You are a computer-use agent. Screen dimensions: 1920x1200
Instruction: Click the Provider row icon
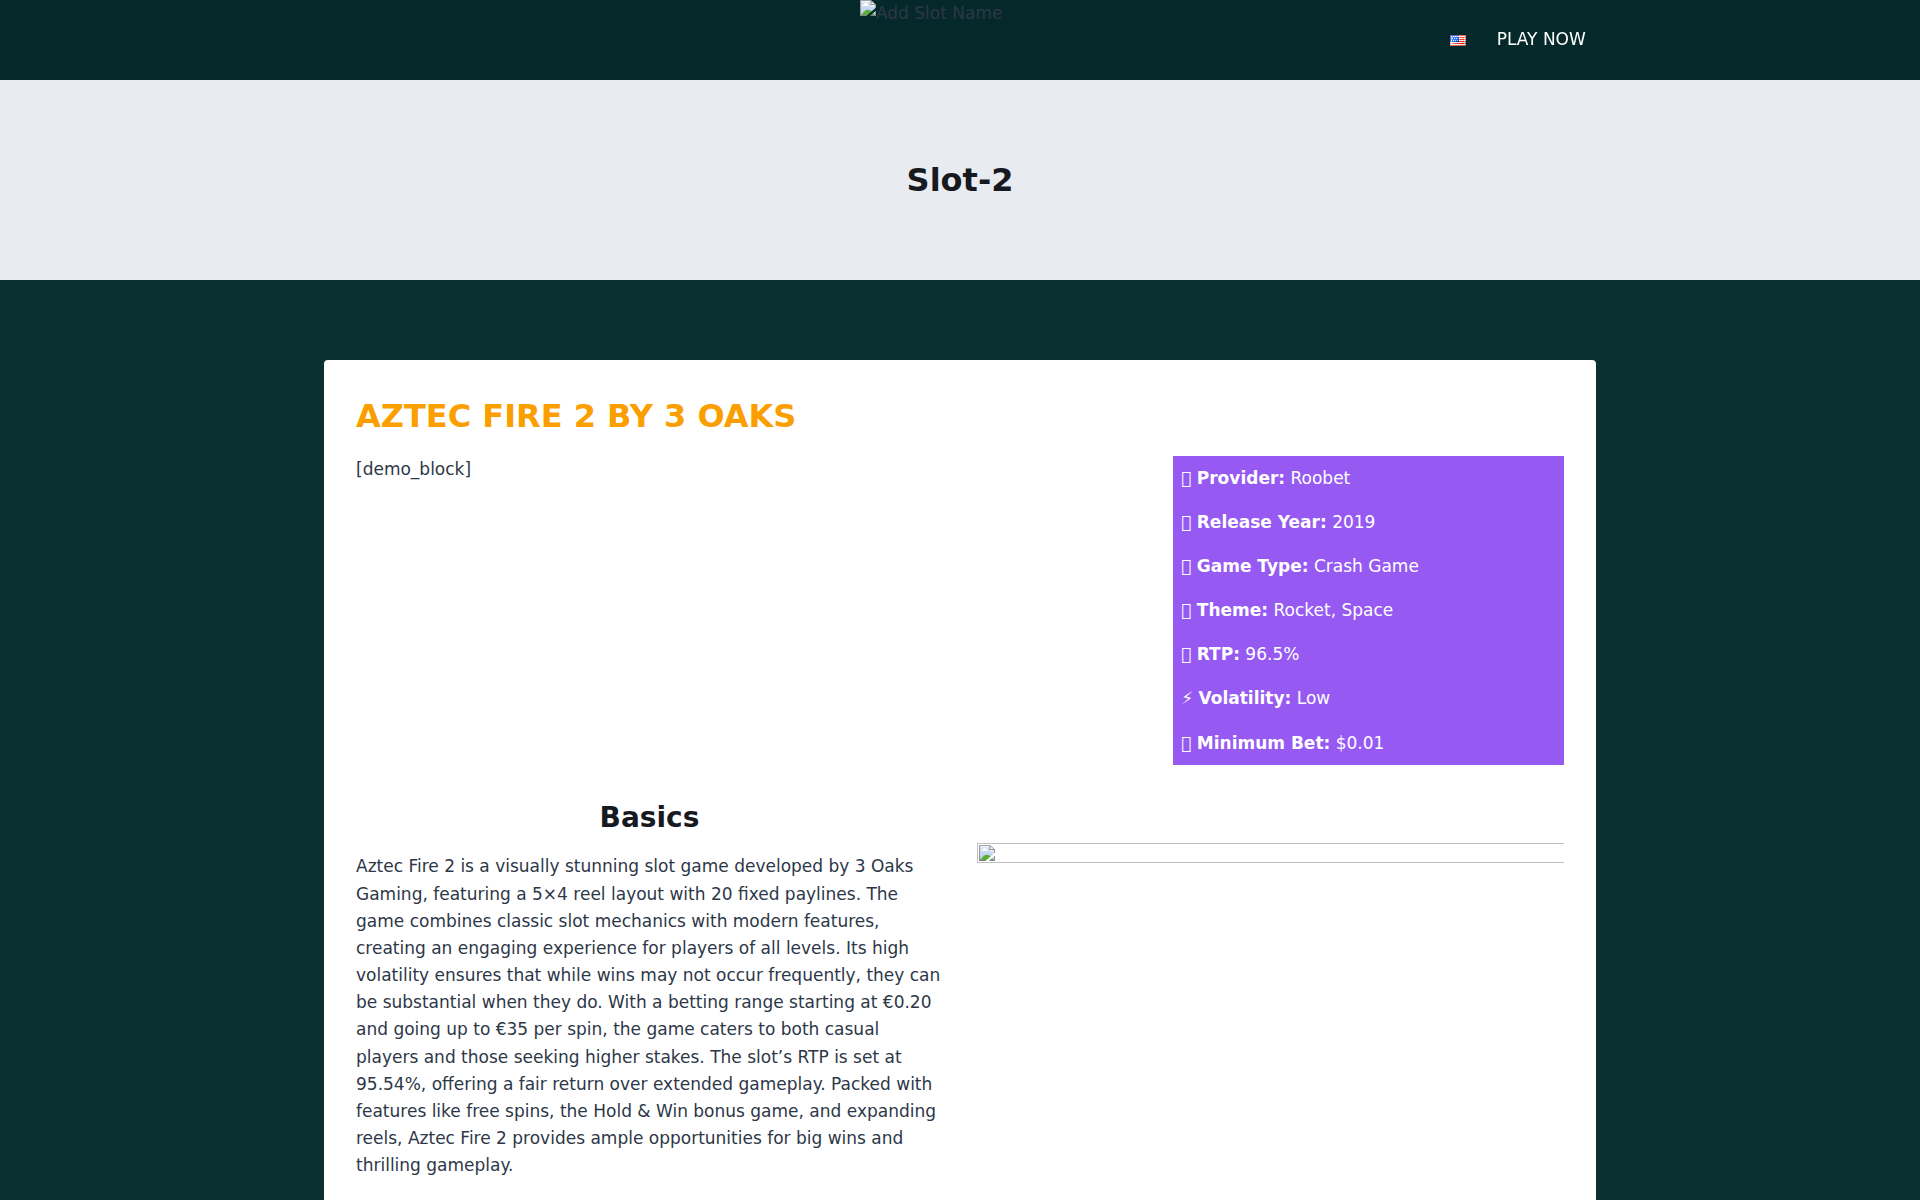pyautogui.click(x=1186, y=479)
